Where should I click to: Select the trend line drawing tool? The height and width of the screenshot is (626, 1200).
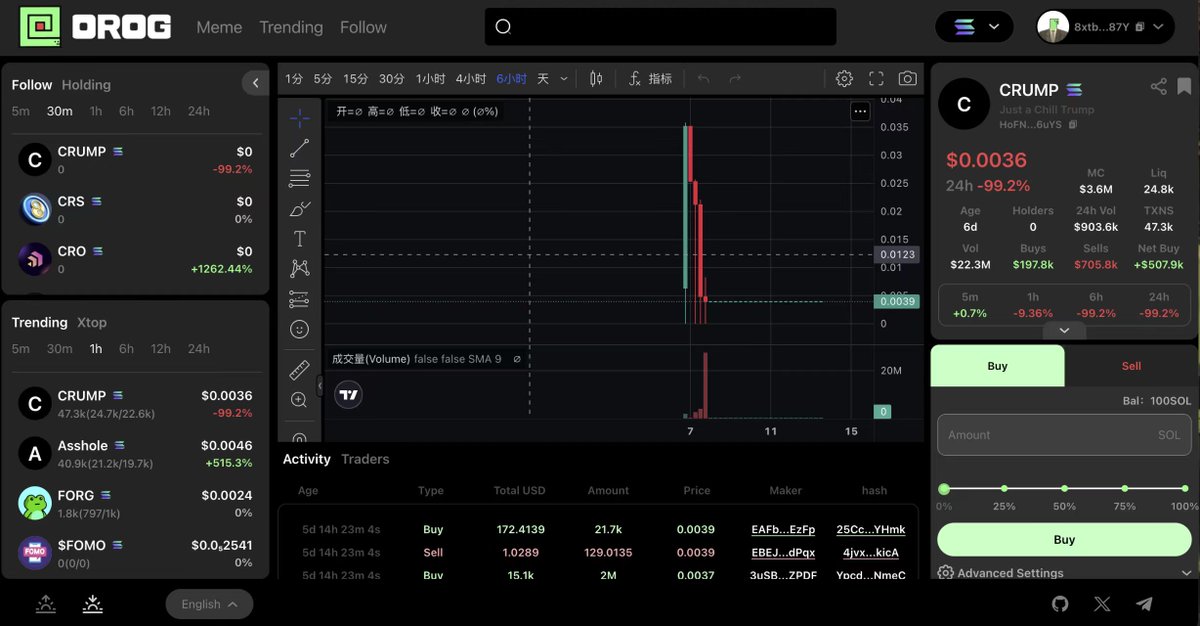coord(299,149)
